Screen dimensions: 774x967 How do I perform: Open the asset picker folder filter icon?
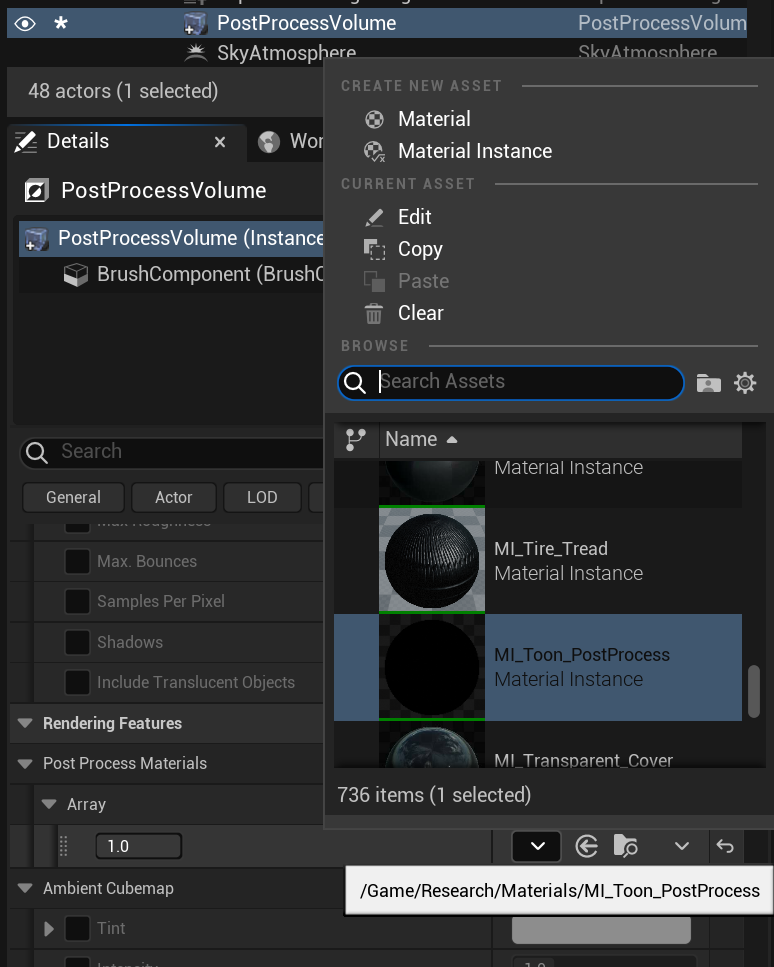click(708, 383)
